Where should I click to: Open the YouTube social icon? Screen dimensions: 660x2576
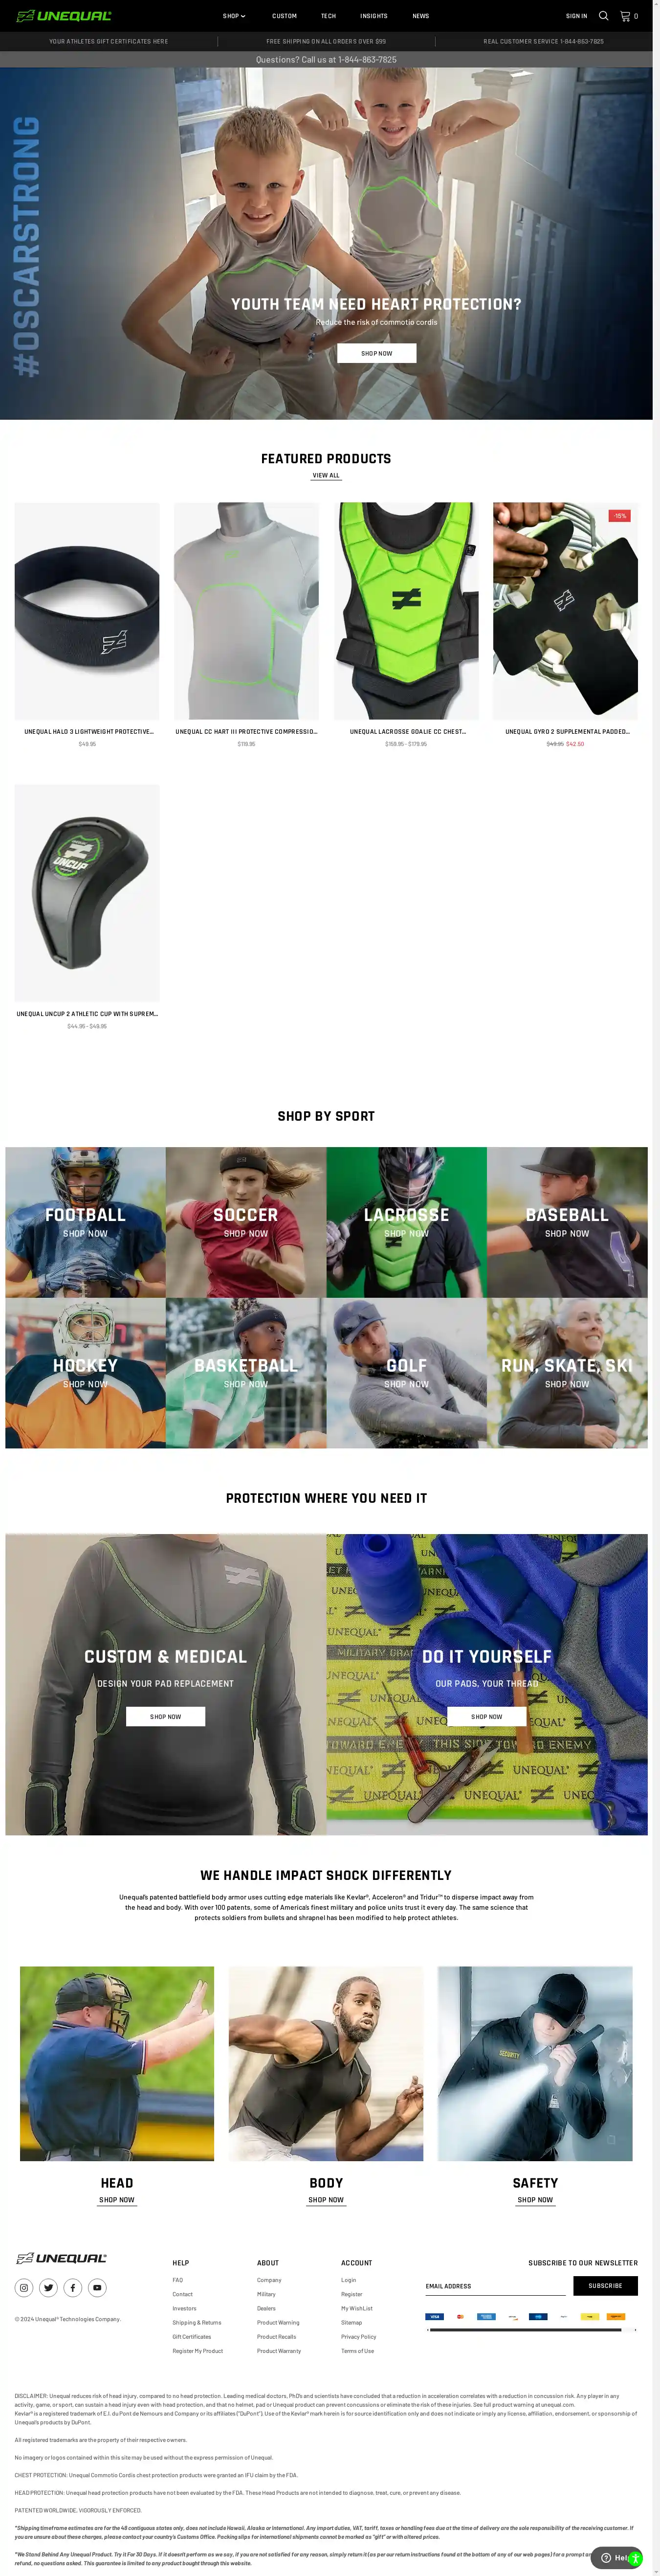pos(97,2287)
